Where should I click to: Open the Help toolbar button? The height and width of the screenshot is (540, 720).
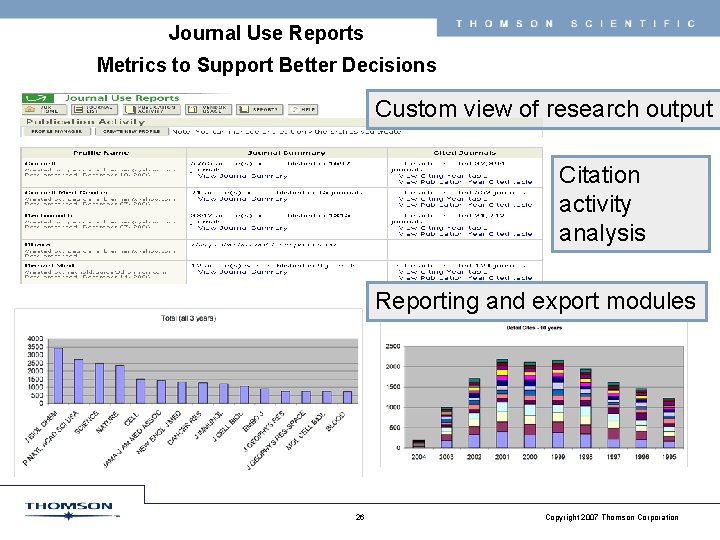tap(303, 110)
